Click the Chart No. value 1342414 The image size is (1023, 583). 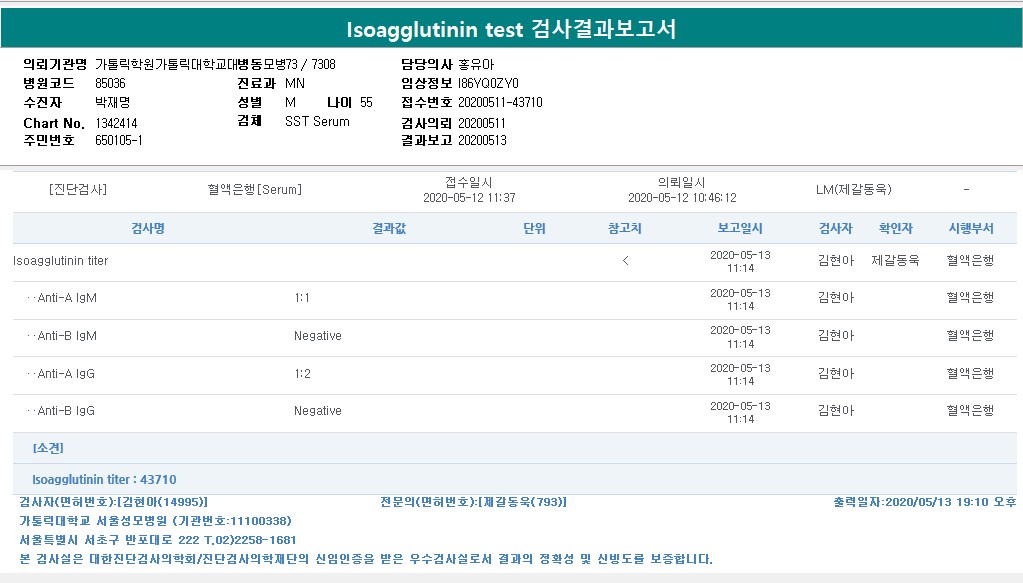117,123
